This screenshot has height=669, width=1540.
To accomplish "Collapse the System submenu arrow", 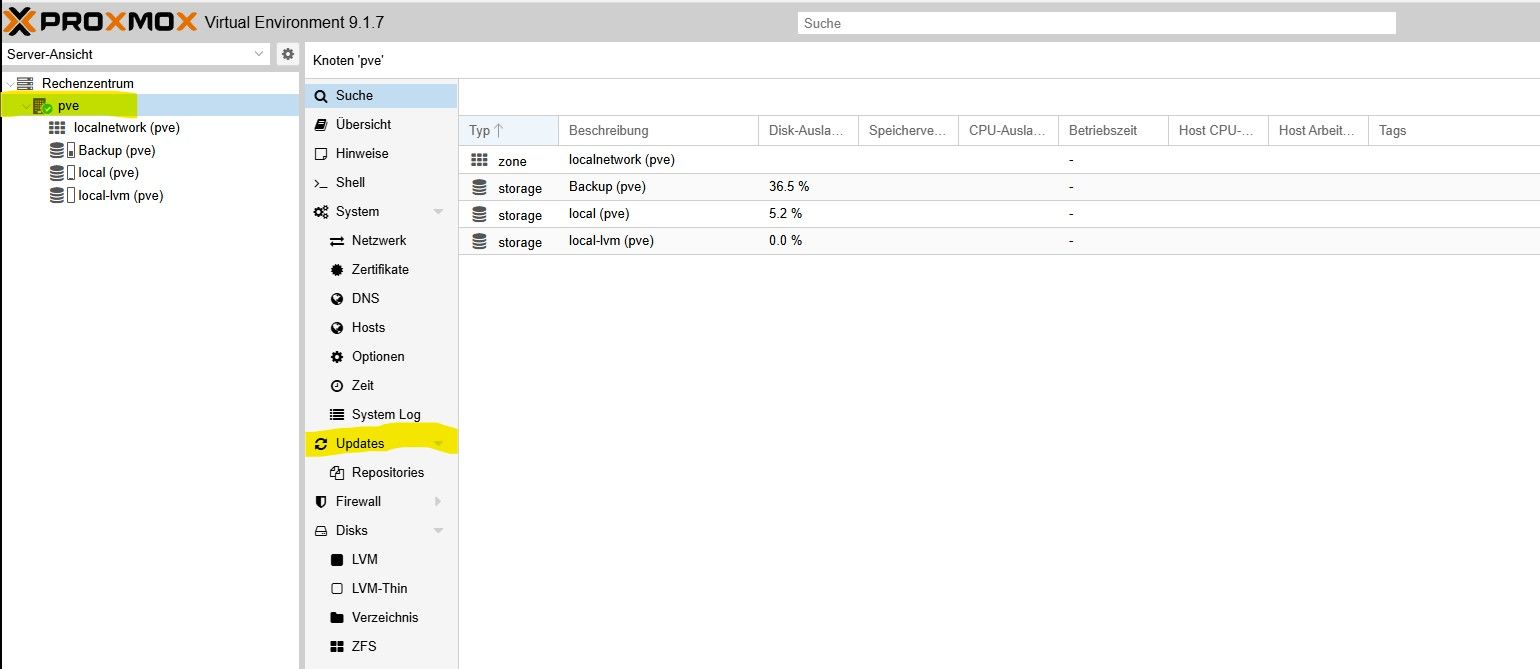I will (438, 212).
